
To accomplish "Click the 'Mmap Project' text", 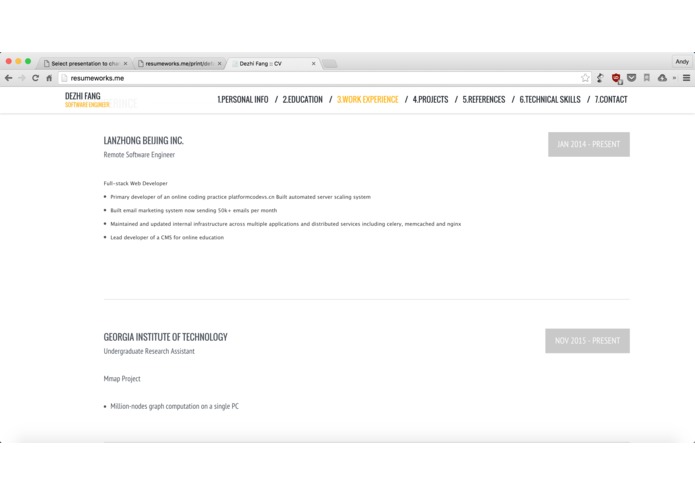I will coord(122,379).
